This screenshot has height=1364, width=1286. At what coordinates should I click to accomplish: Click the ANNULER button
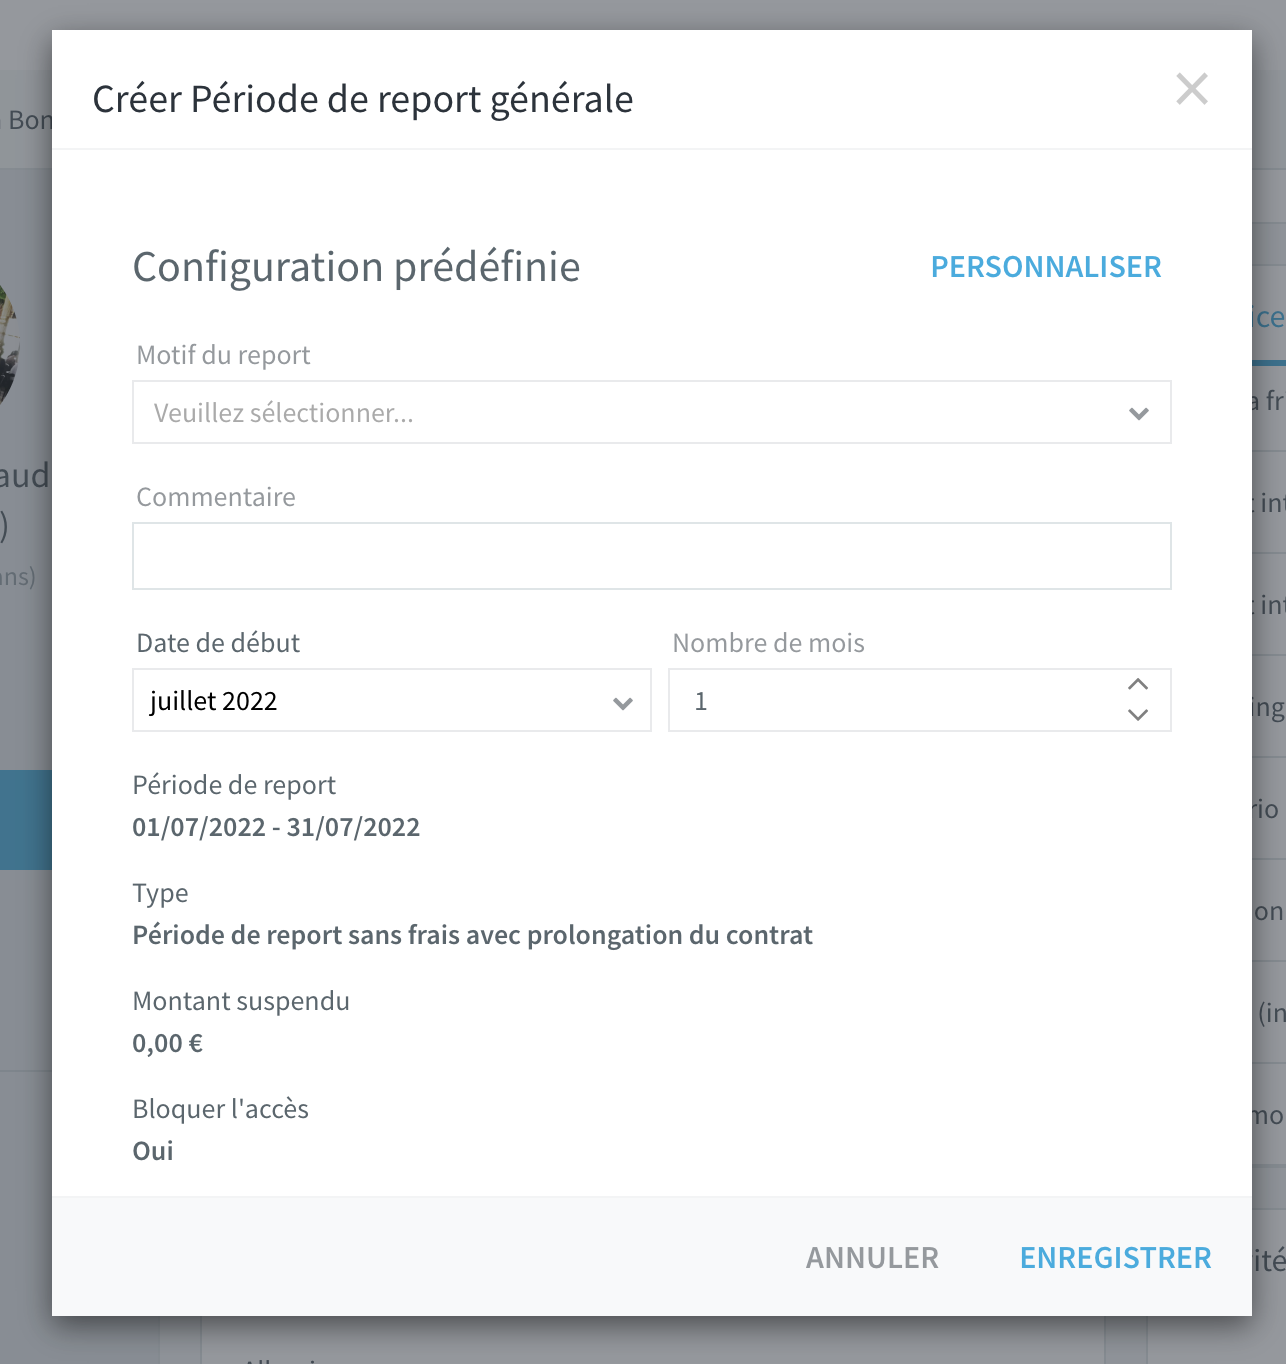tap(873, 1258)
